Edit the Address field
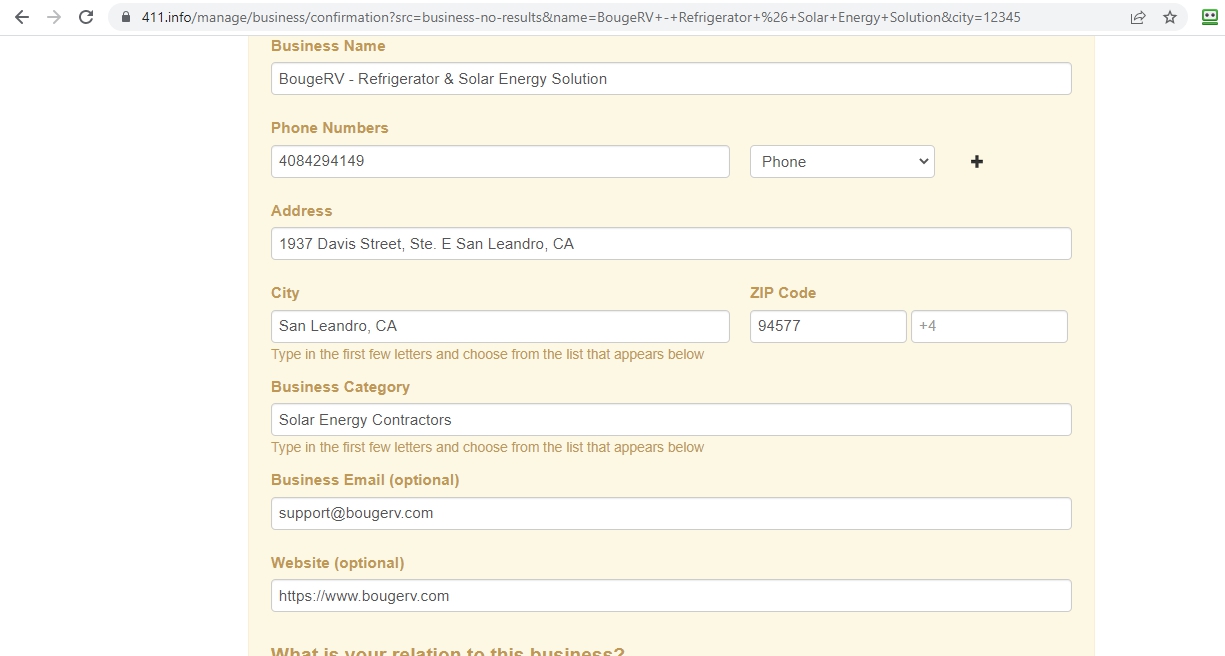Viewport: 1225px width, 656px height. click(x=671, y=244)
